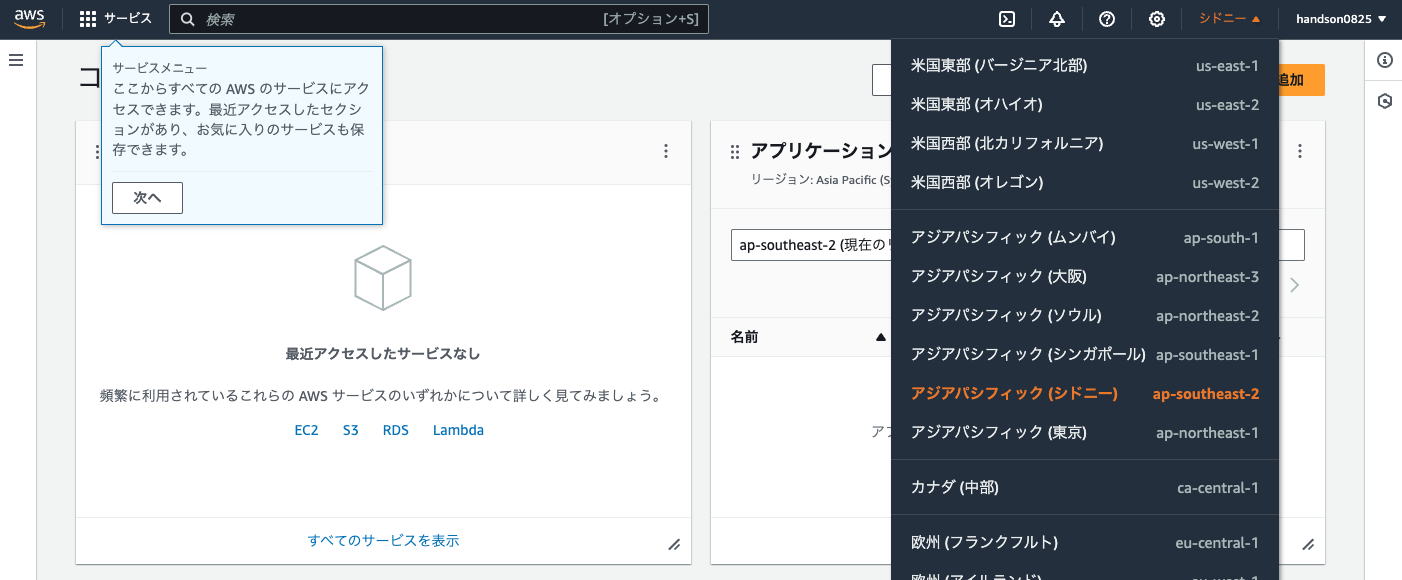The width and height of the screenshot is (1402, 580).
Task: Select Canada Central ca-central-1 region
Action: (x=1085, y=488)
